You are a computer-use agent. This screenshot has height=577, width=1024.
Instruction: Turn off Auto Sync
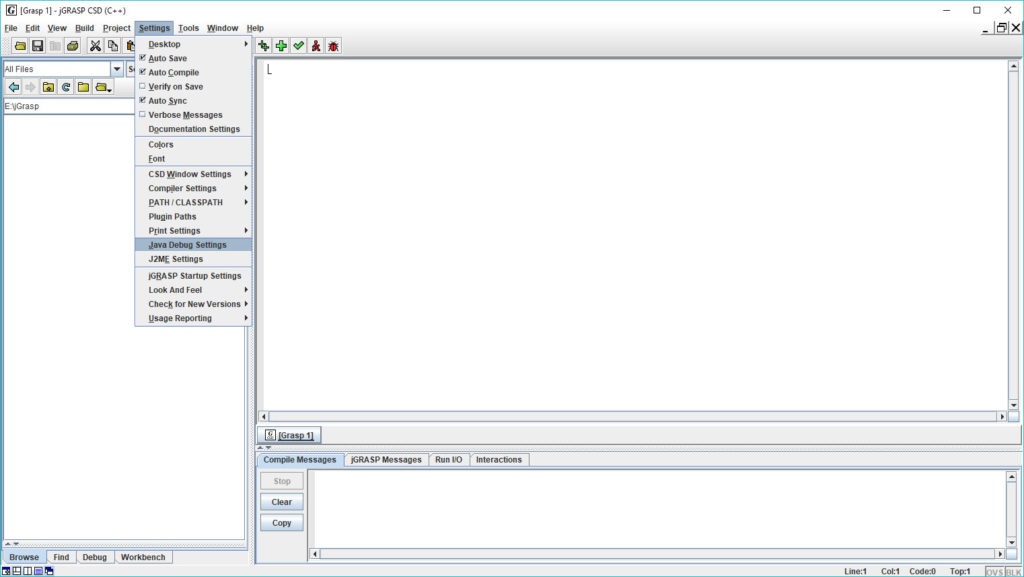click(142, 100)
